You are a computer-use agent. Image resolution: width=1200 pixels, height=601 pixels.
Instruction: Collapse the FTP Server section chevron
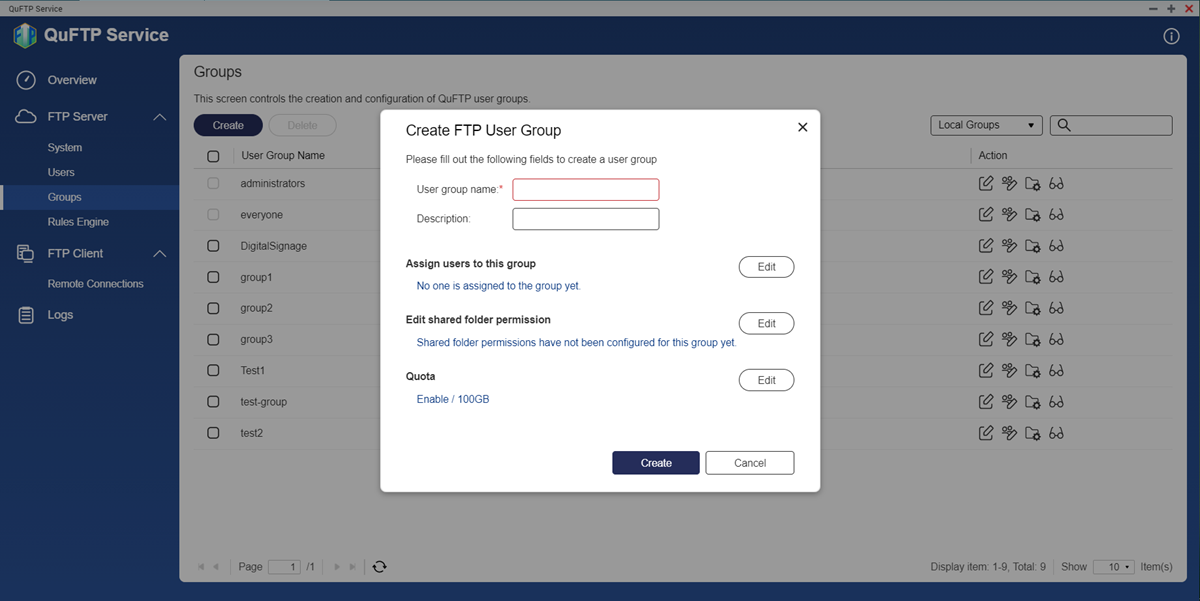point(159,117)
